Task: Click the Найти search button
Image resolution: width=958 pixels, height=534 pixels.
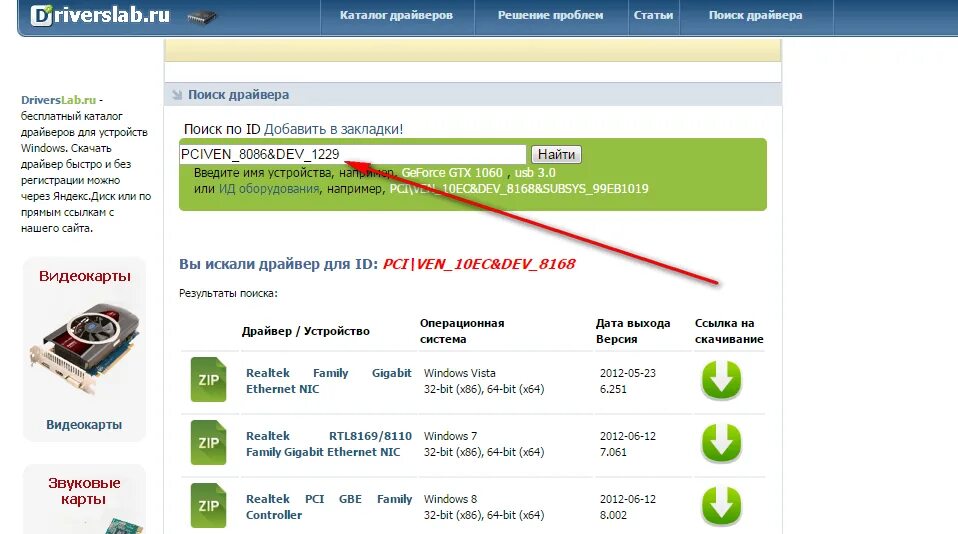Action: (556, 155)
